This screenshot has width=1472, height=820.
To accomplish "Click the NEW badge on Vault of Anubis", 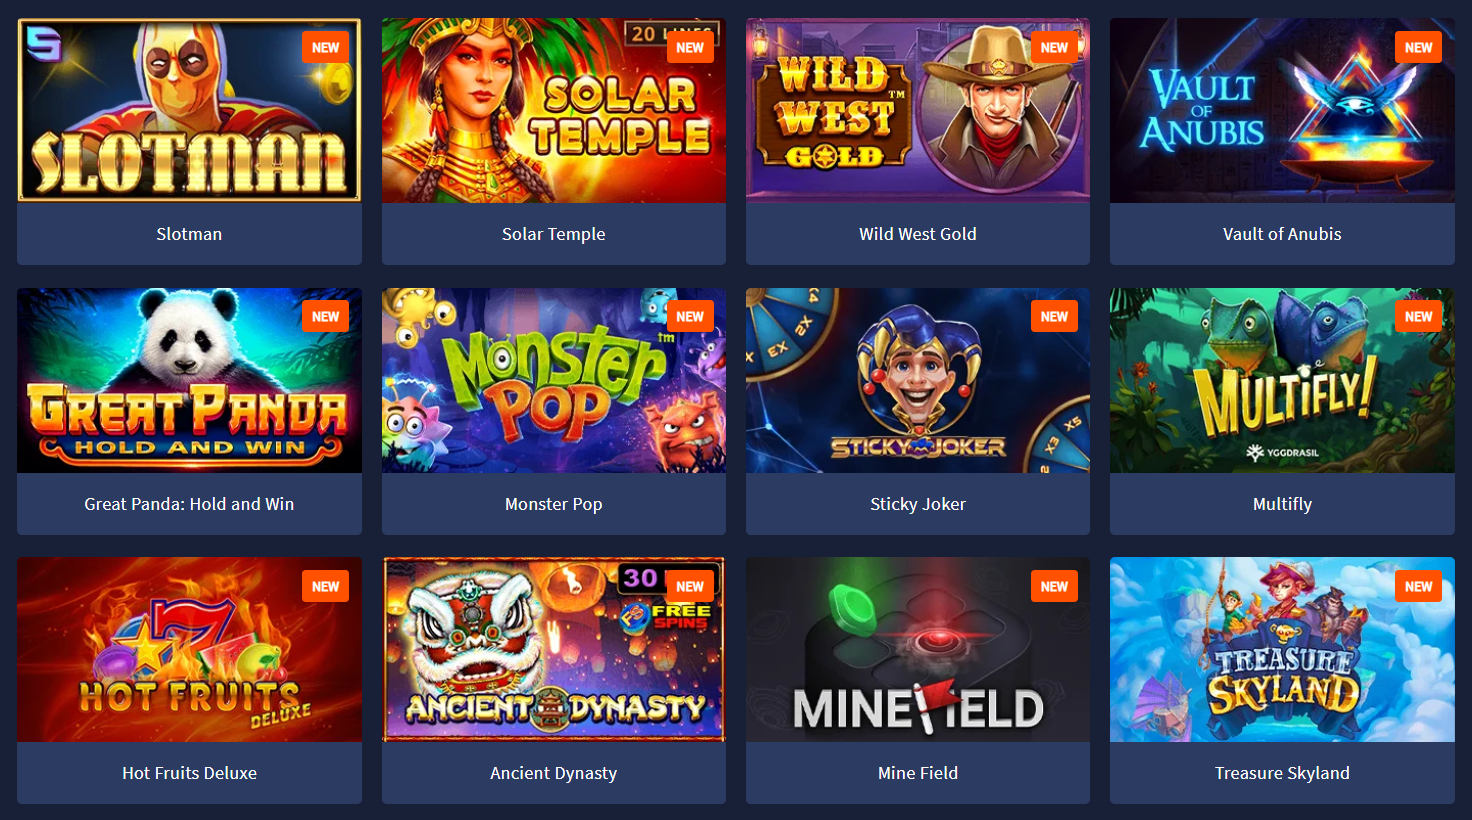I will coord(1418,47).
